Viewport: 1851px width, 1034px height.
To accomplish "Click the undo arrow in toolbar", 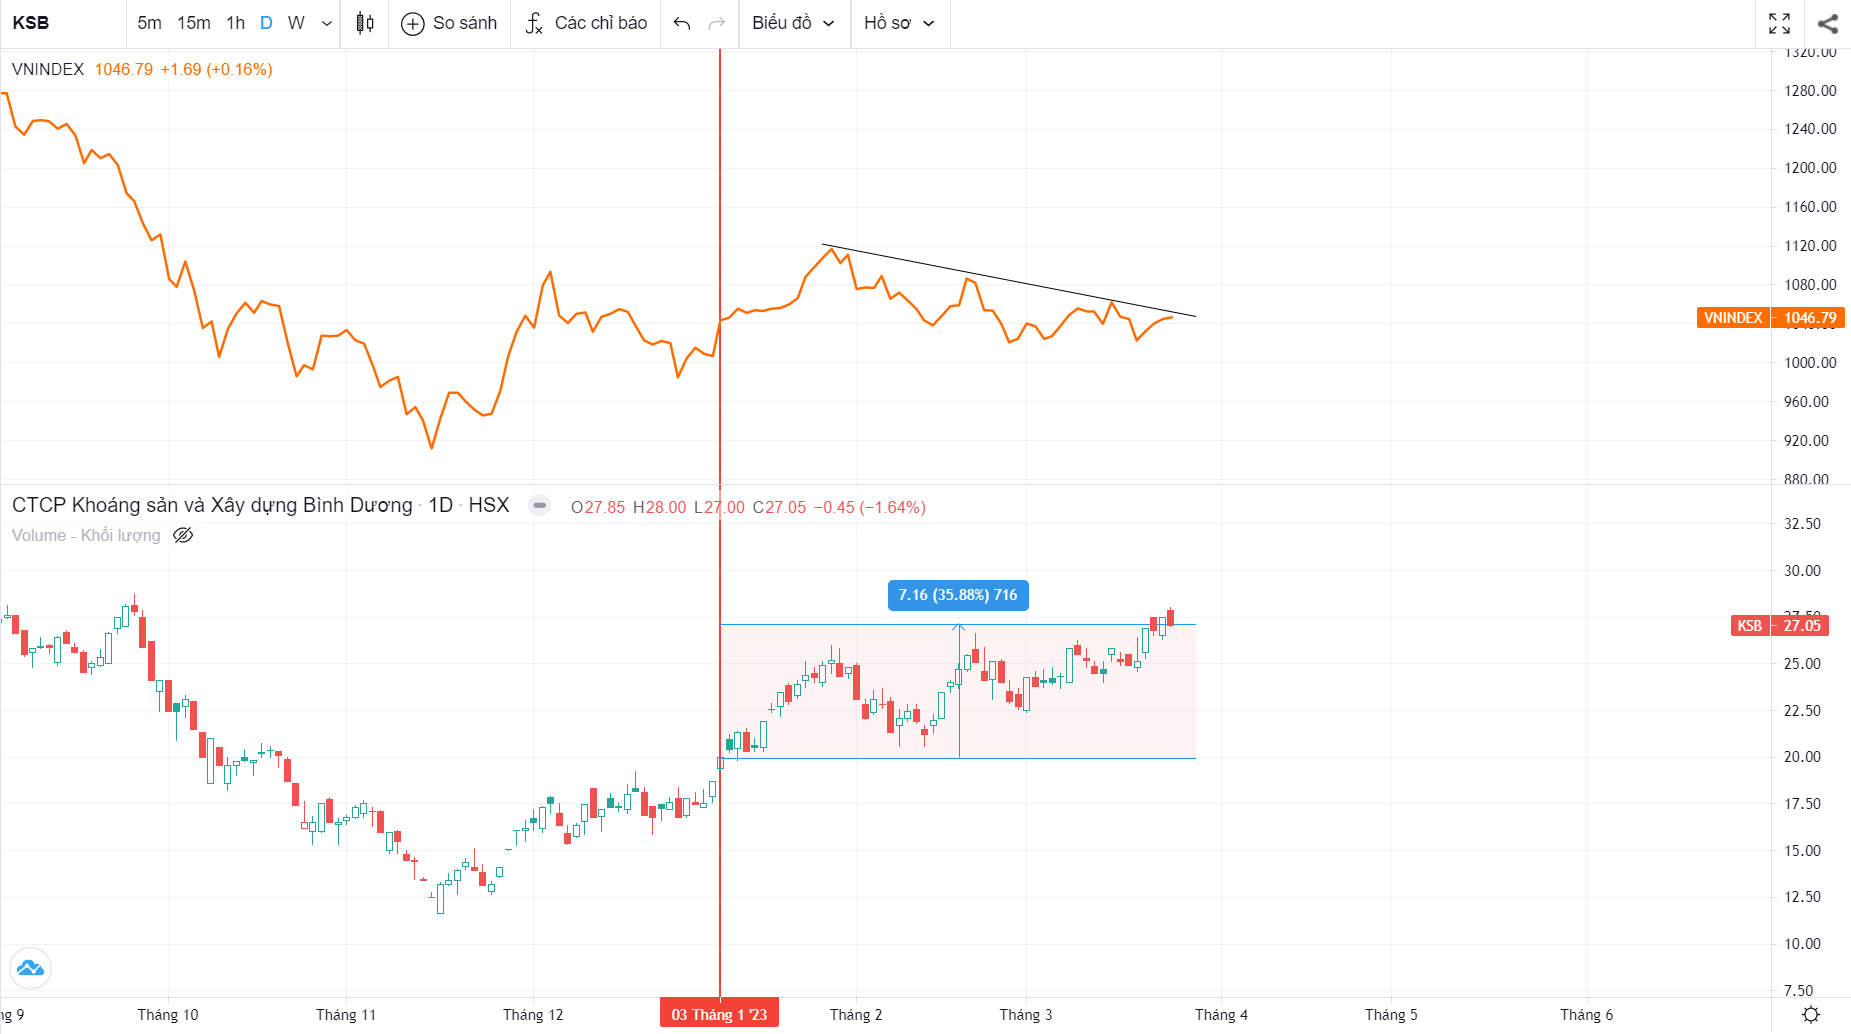I will click(682, 23).
